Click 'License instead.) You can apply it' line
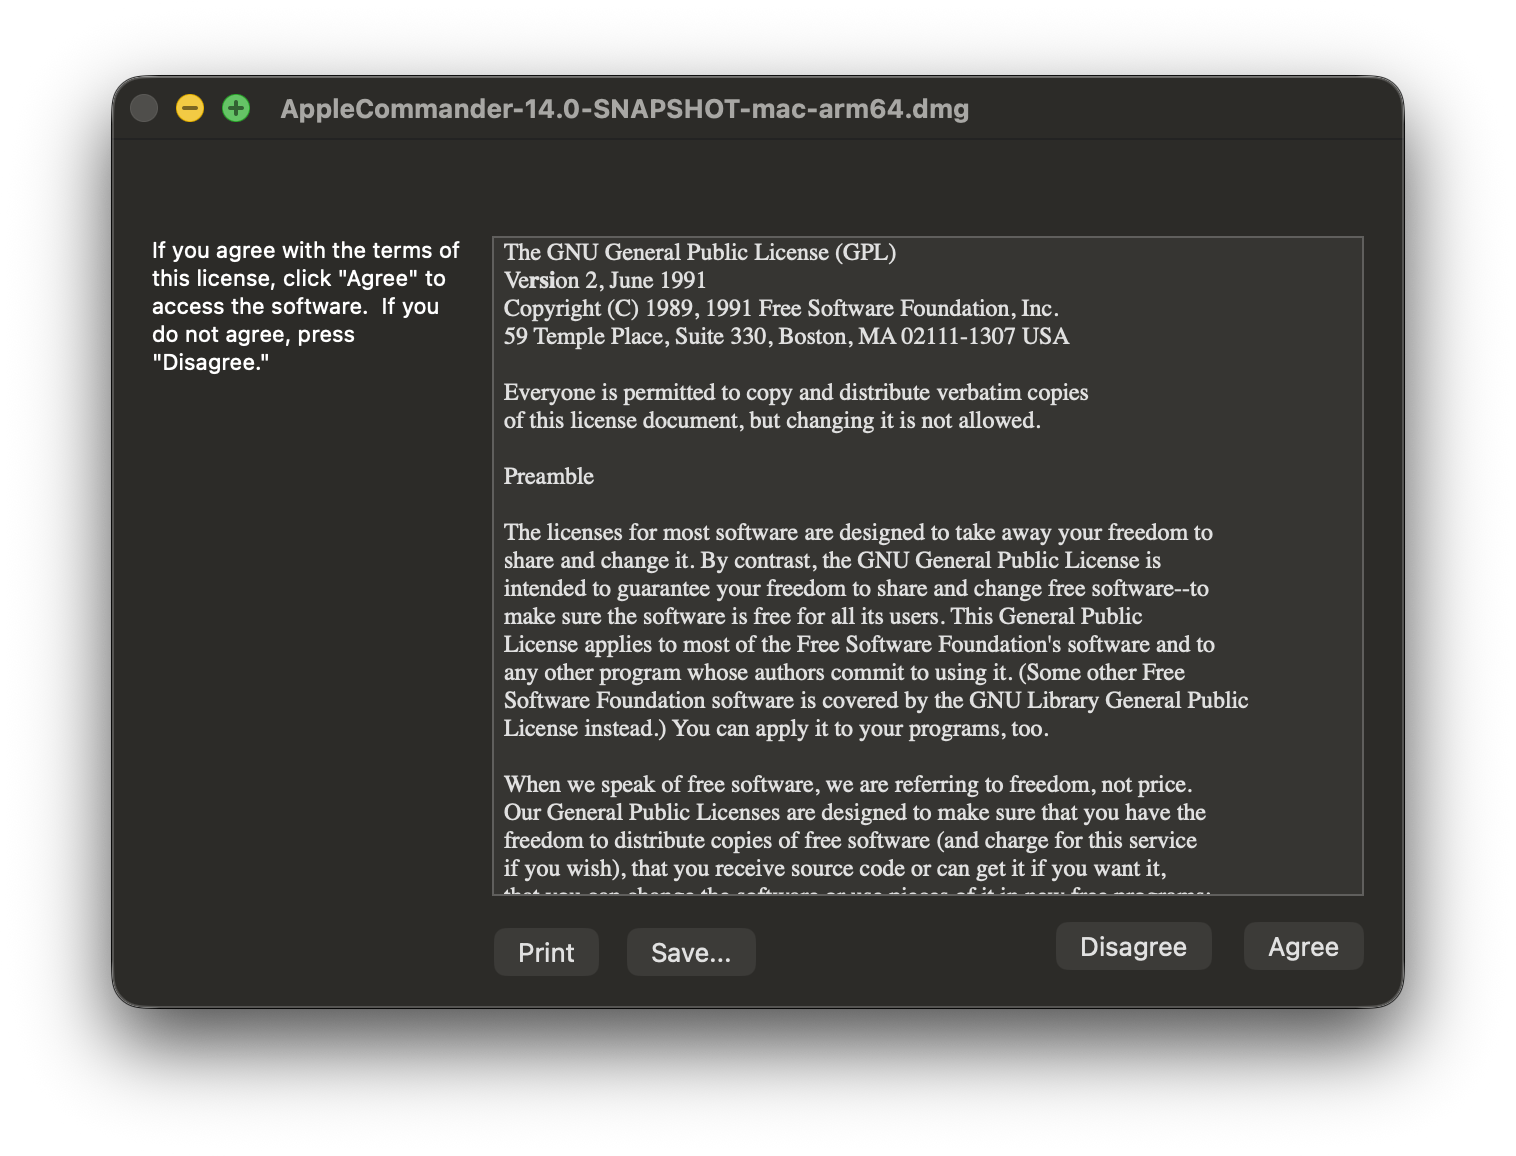 [x=776, y=728]
